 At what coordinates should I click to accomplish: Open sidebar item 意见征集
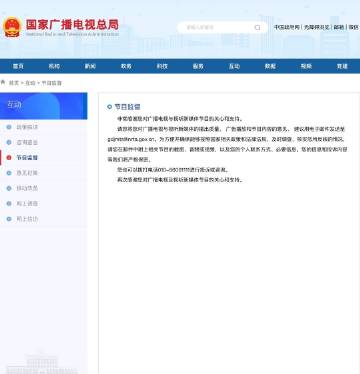pyautogui.click(x=27, y=173)
